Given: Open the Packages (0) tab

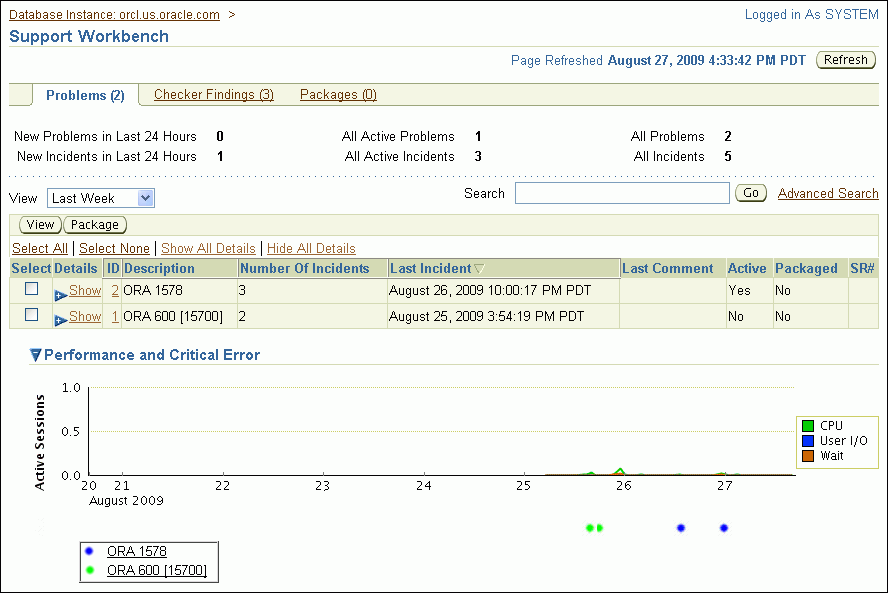Looking at the screenshot, I should [x=338, y=95].
